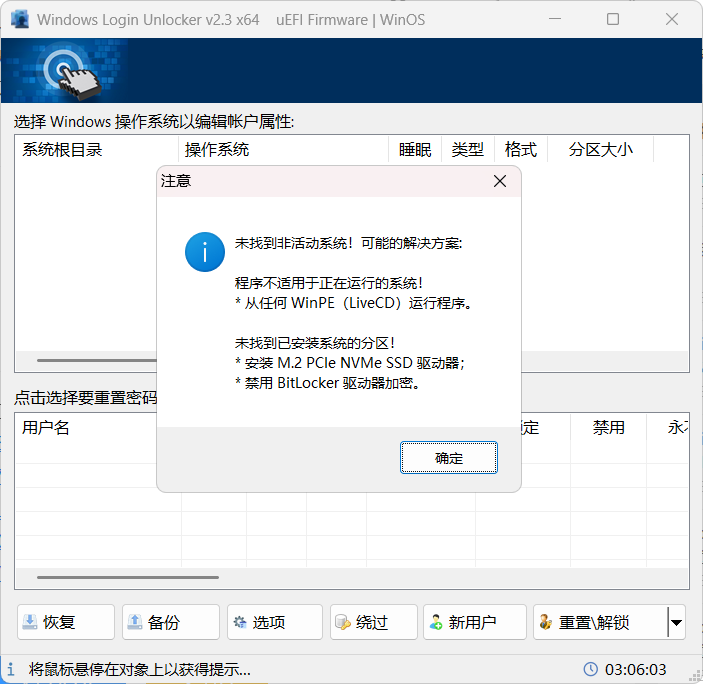Click the 格式 column header

[x=521, y=149]
